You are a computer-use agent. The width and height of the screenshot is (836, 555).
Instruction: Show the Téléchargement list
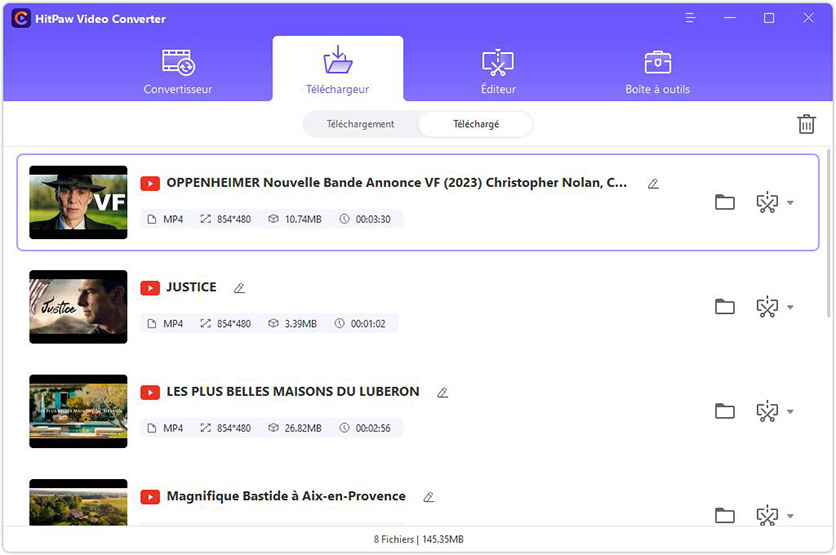coord(360,124)
